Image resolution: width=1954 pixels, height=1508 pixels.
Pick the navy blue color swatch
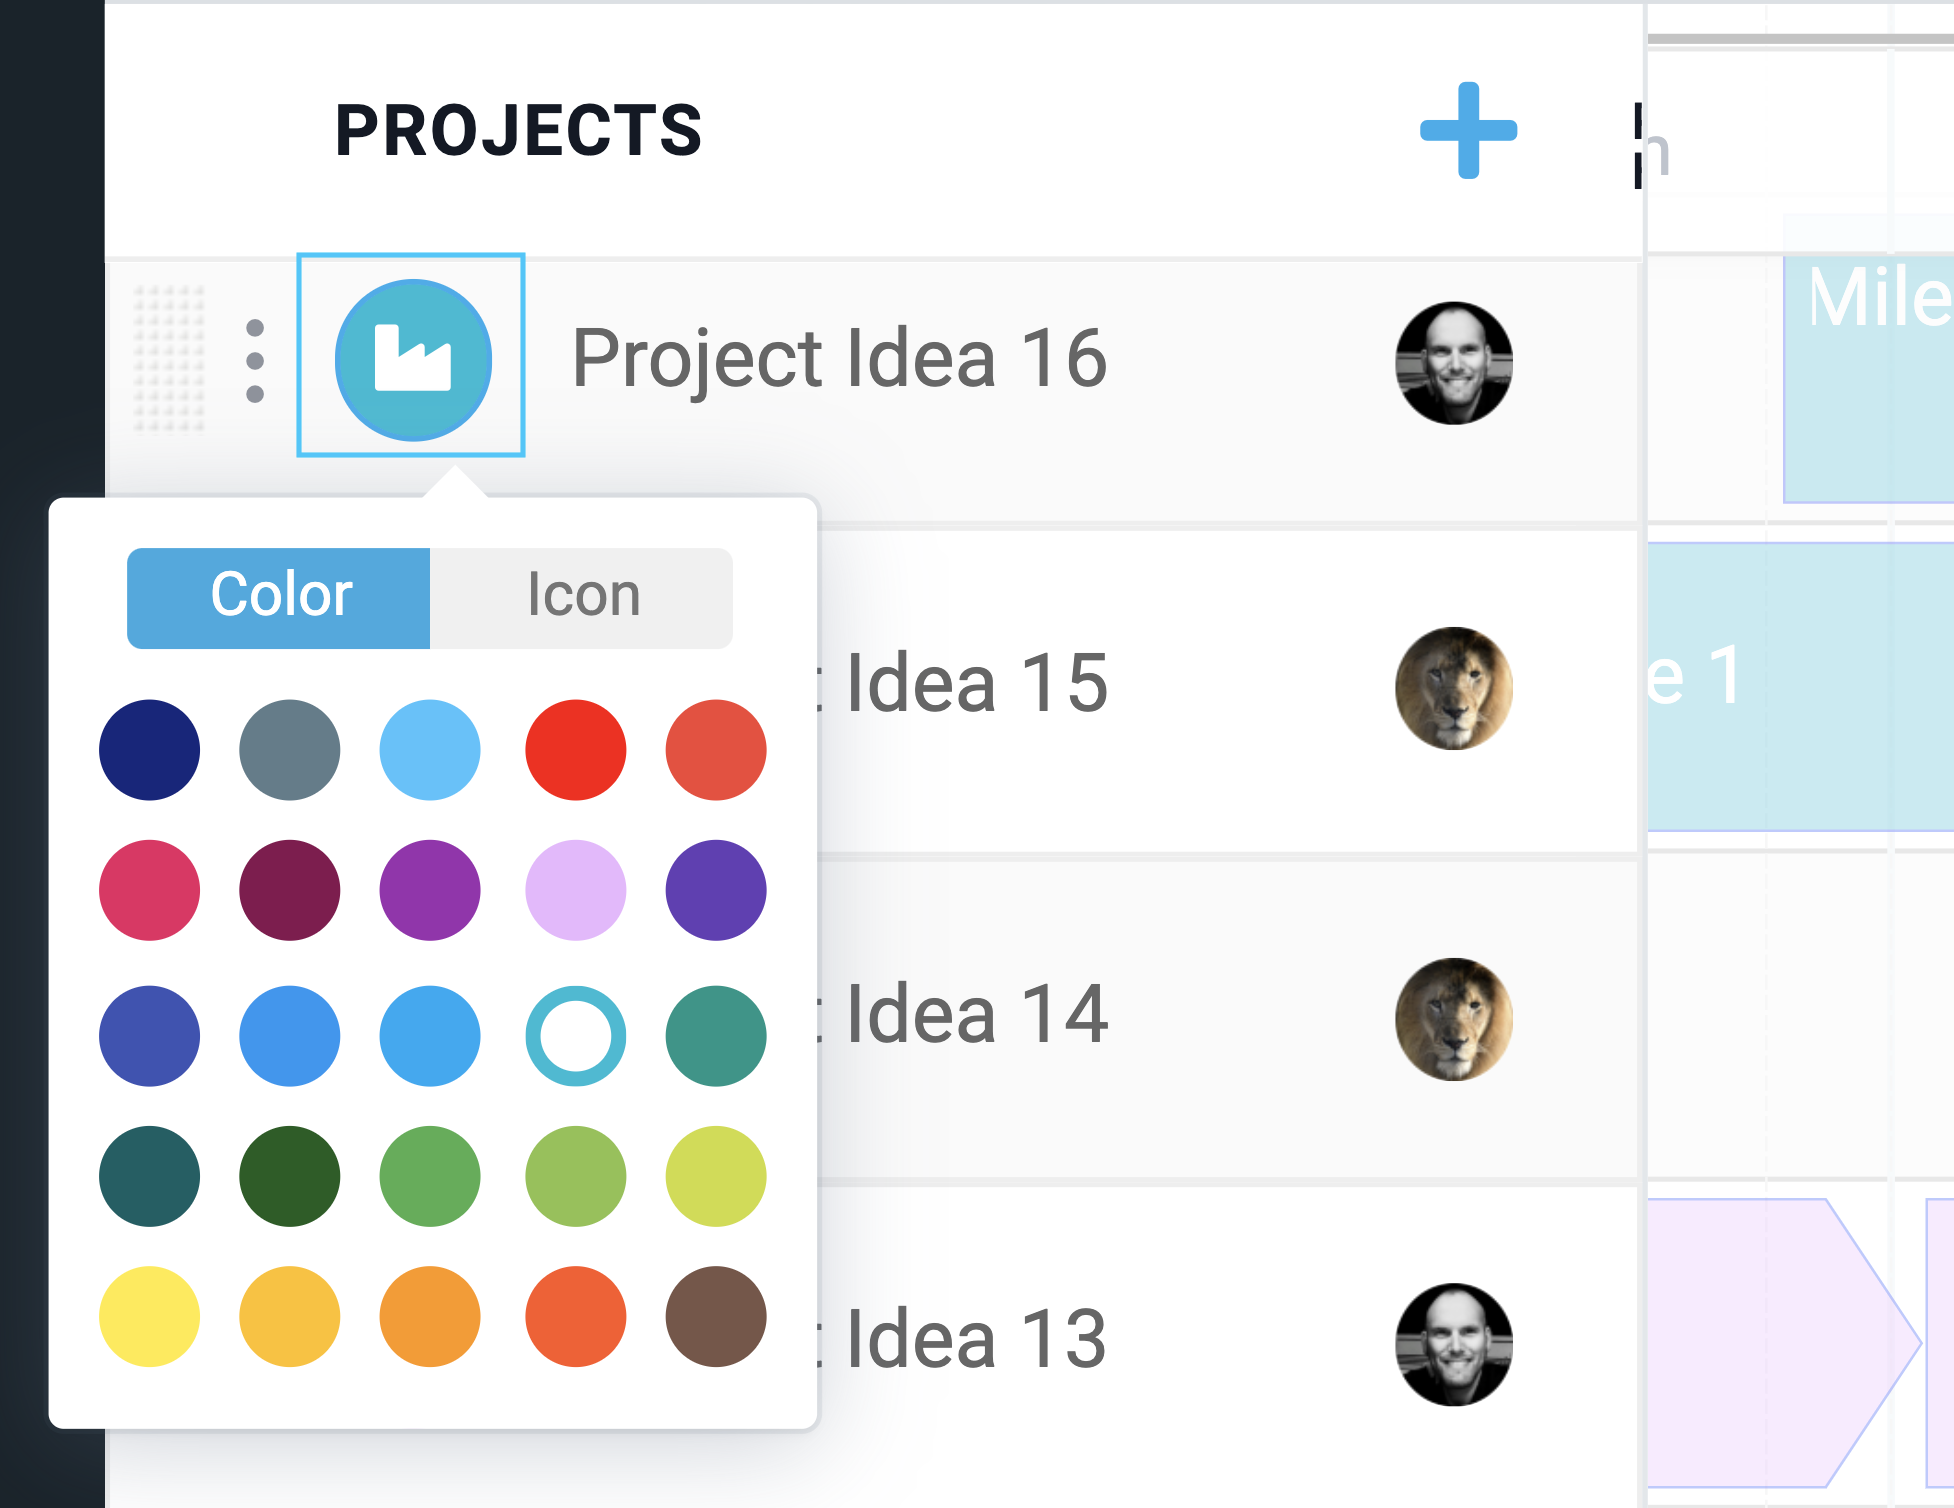pyautogui.click(x=150, y=750)
